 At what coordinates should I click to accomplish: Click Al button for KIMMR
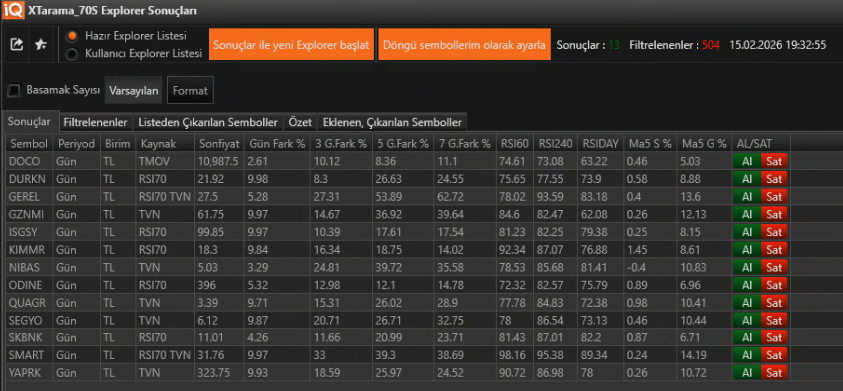click(x=747, y=250)
